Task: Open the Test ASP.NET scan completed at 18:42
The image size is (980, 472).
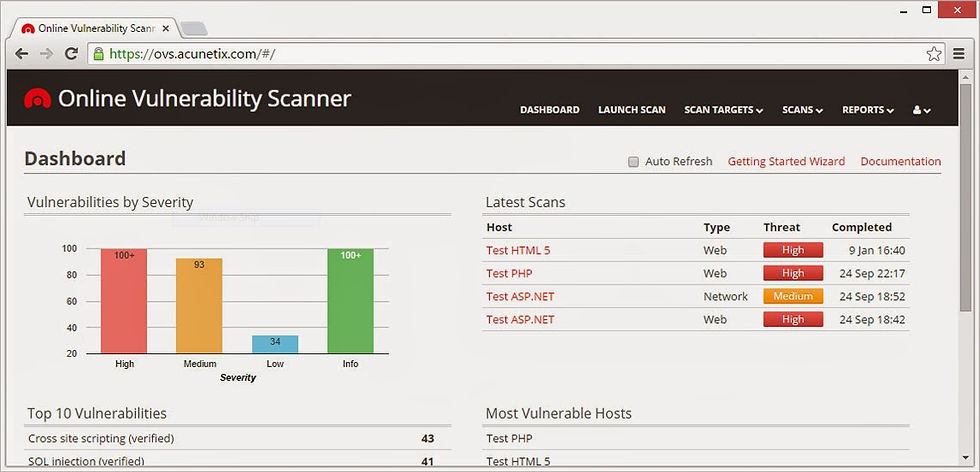Action: 520,319
